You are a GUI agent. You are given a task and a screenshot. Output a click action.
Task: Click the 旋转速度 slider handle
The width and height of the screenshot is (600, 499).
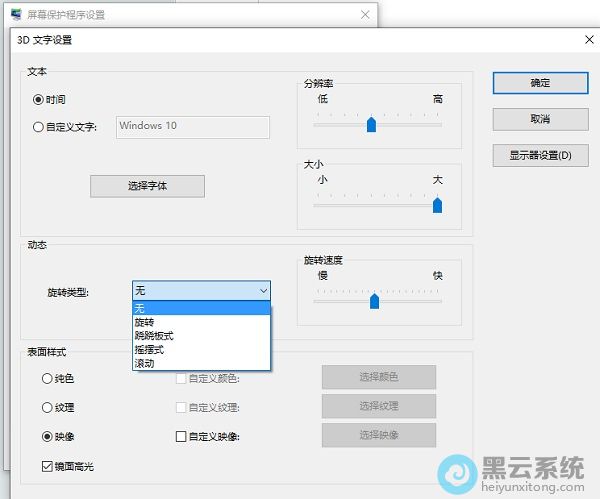[374, 301]
